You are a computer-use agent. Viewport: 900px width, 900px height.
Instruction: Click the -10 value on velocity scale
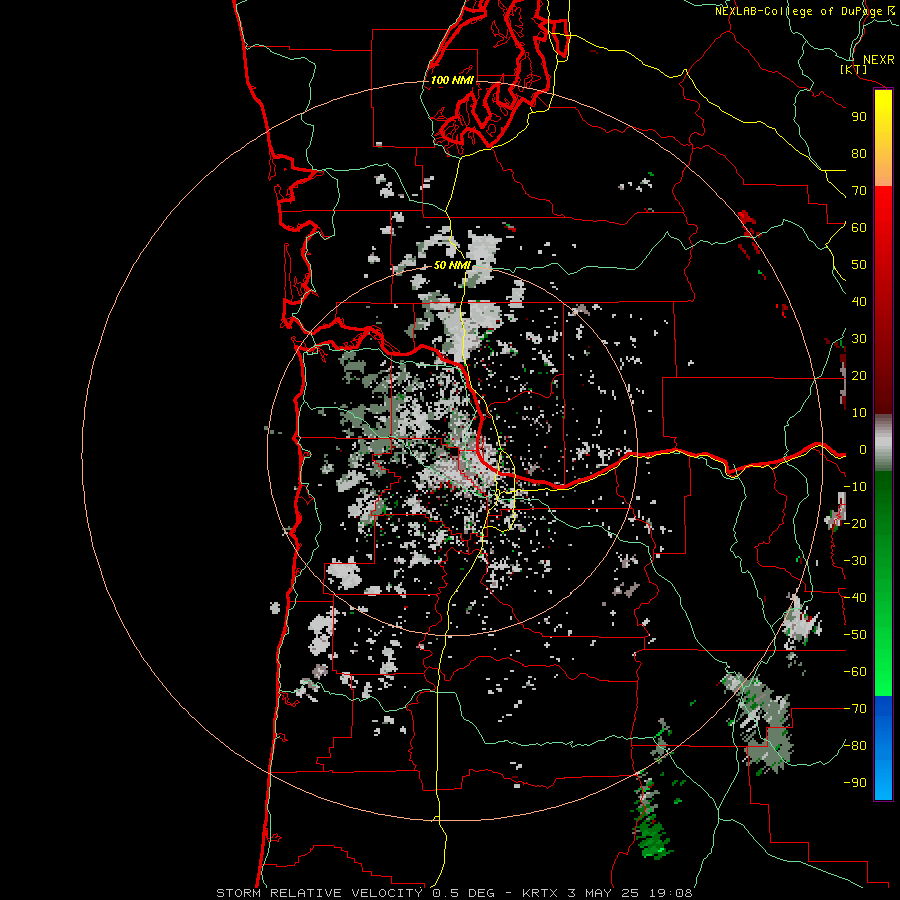tap(855, 487)
